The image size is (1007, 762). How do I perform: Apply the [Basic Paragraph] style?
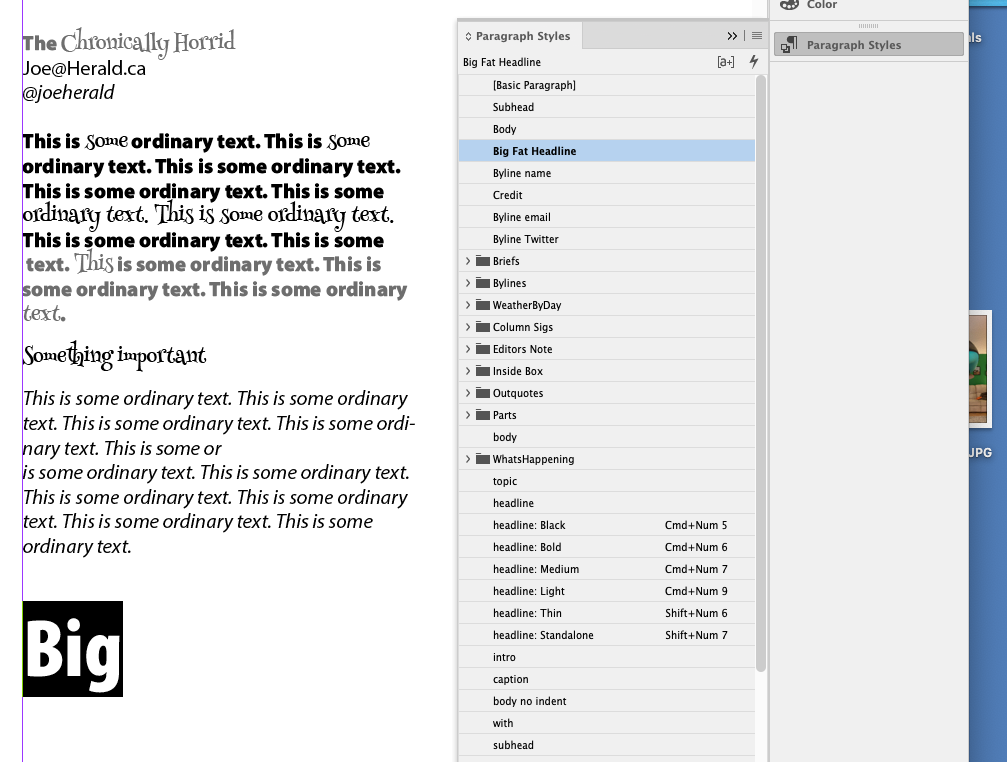click(x=607, y=85)
